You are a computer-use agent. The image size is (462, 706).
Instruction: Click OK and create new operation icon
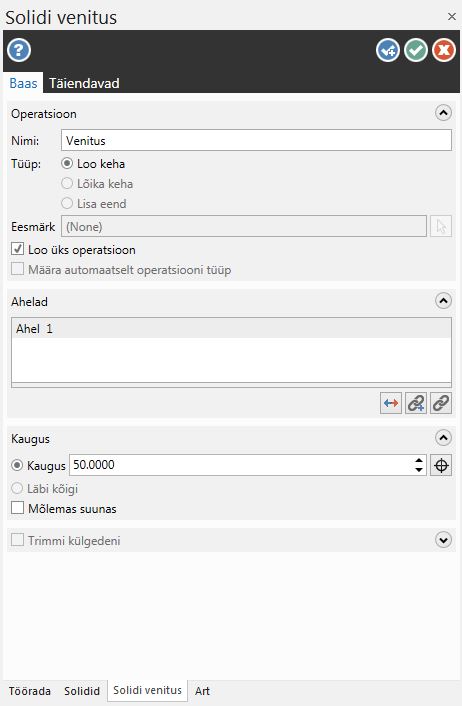[x=388, y=50]
